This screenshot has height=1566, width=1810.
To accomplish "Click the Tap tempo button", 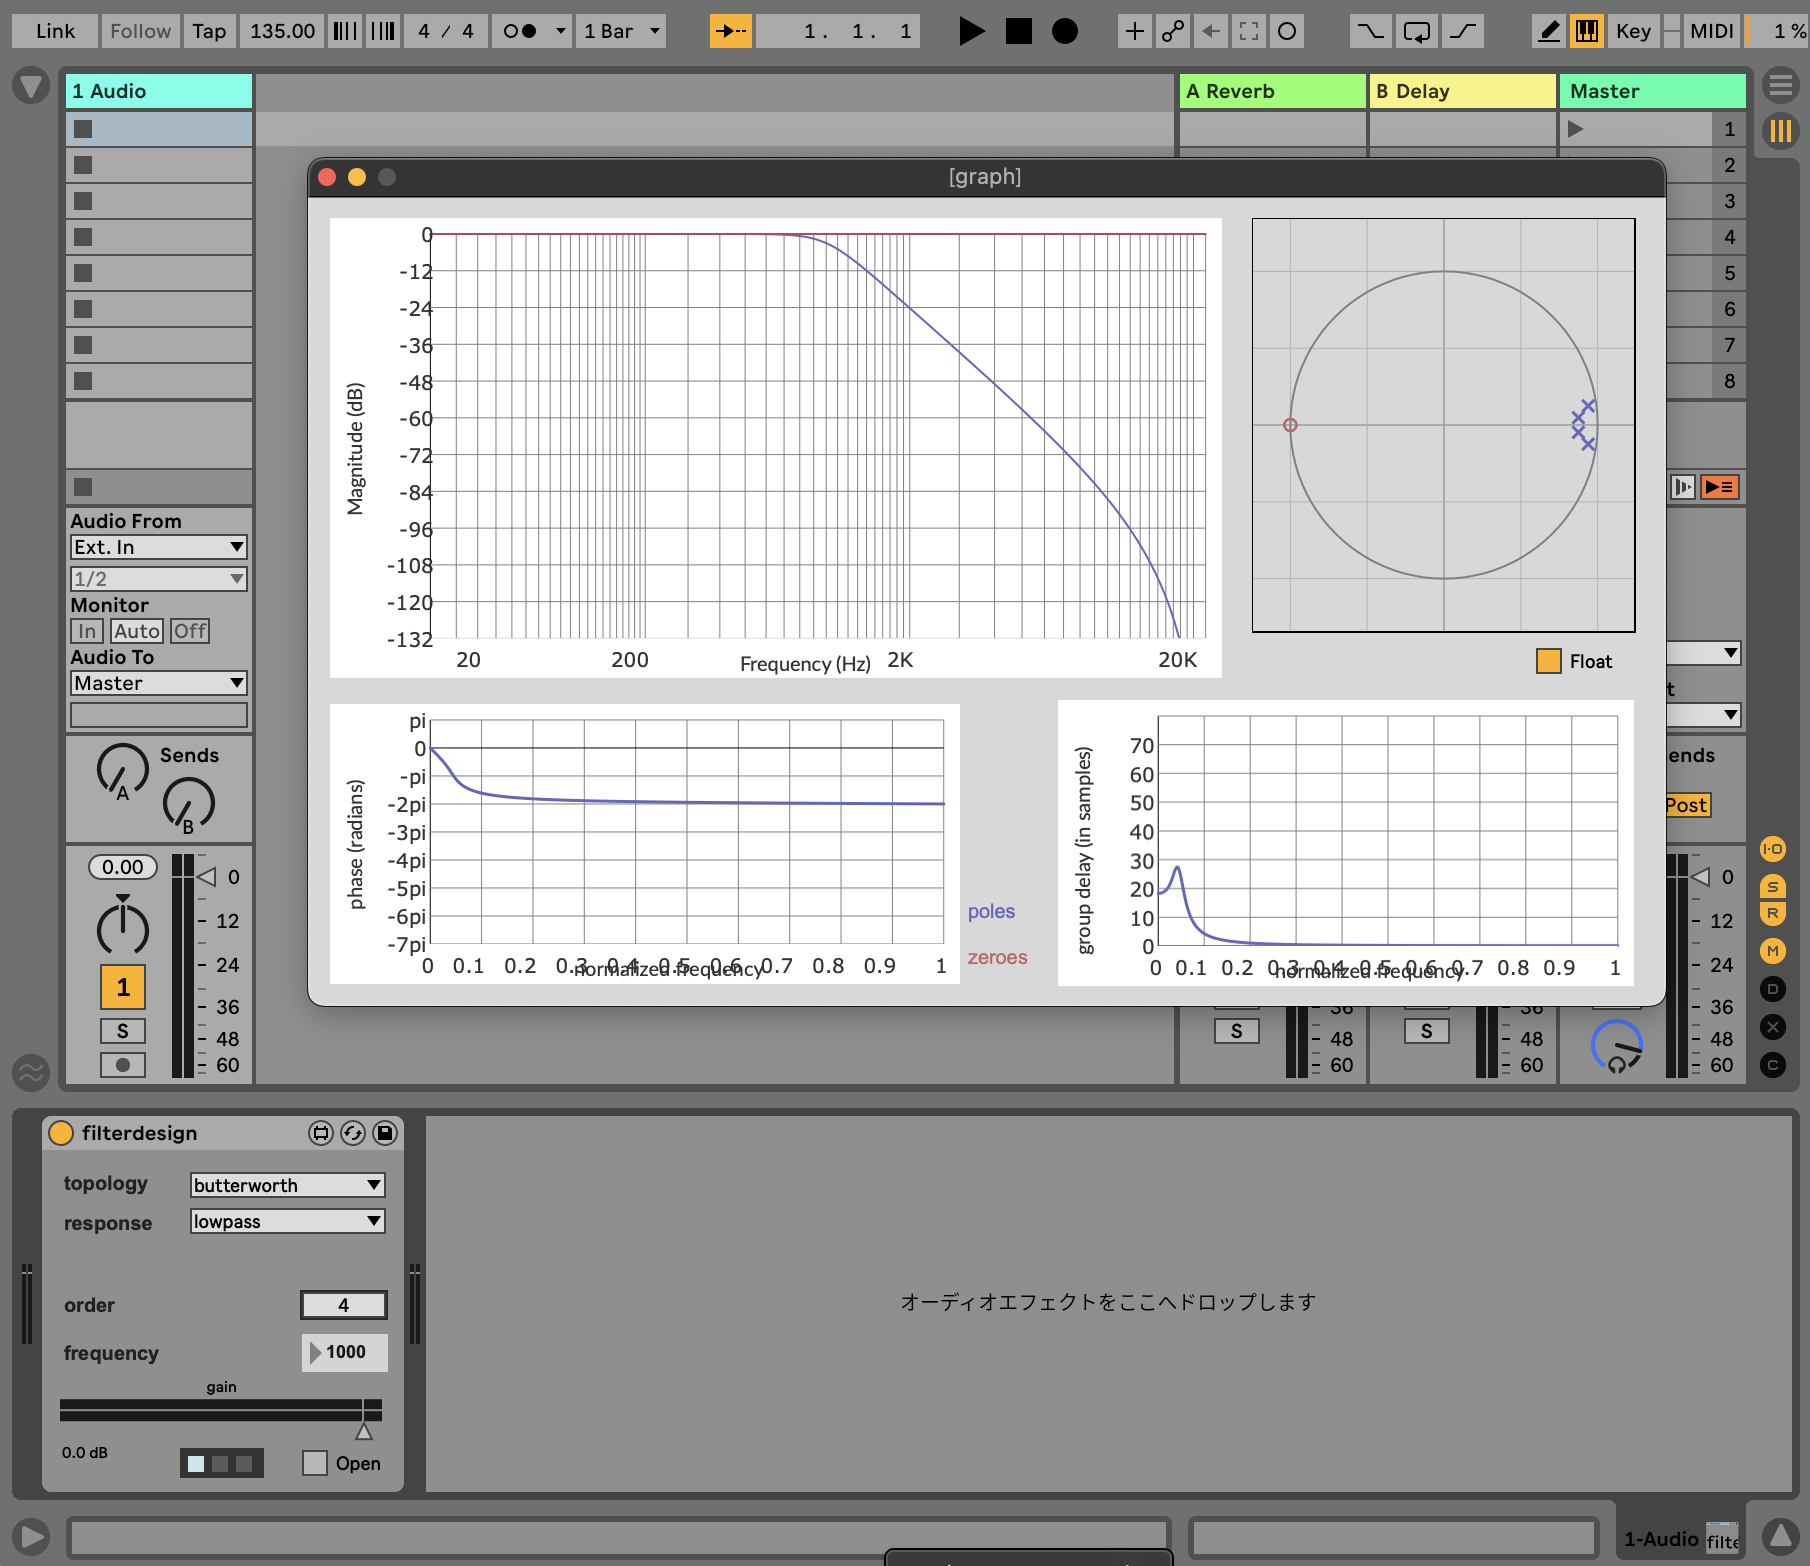I will 209,31.
